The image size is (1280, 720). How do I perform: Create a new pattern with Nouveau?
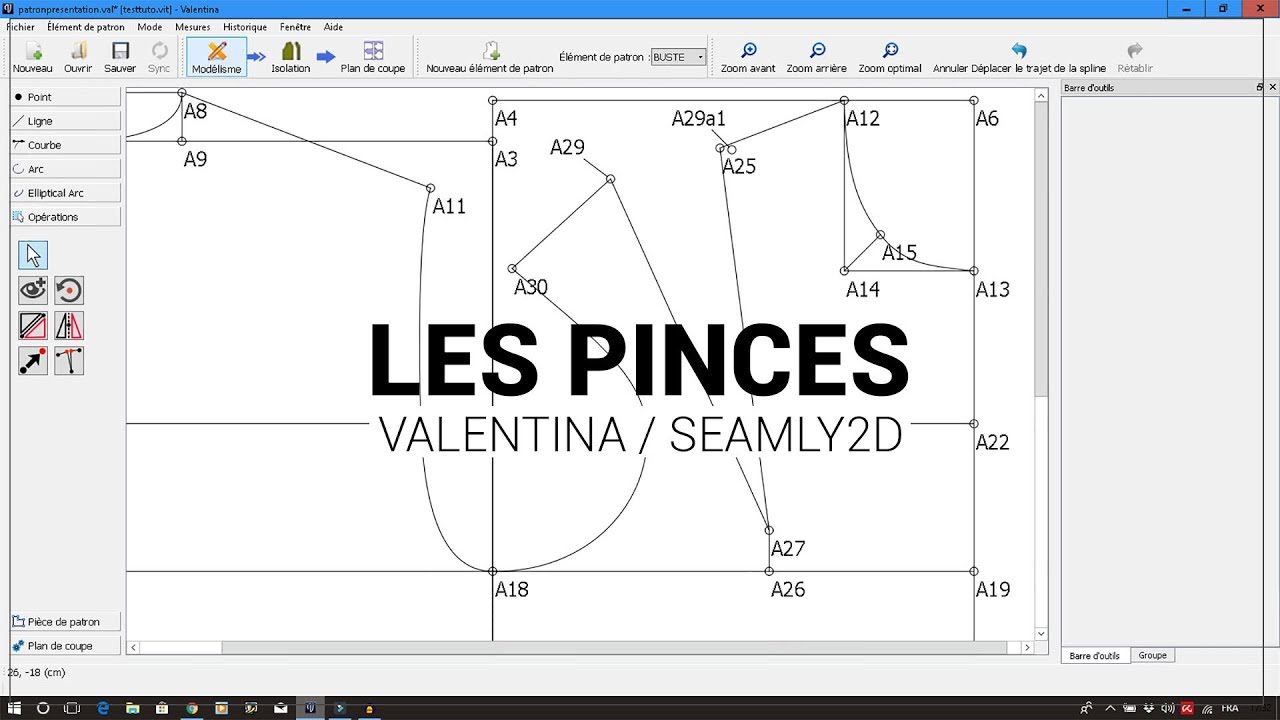point(32,57)
